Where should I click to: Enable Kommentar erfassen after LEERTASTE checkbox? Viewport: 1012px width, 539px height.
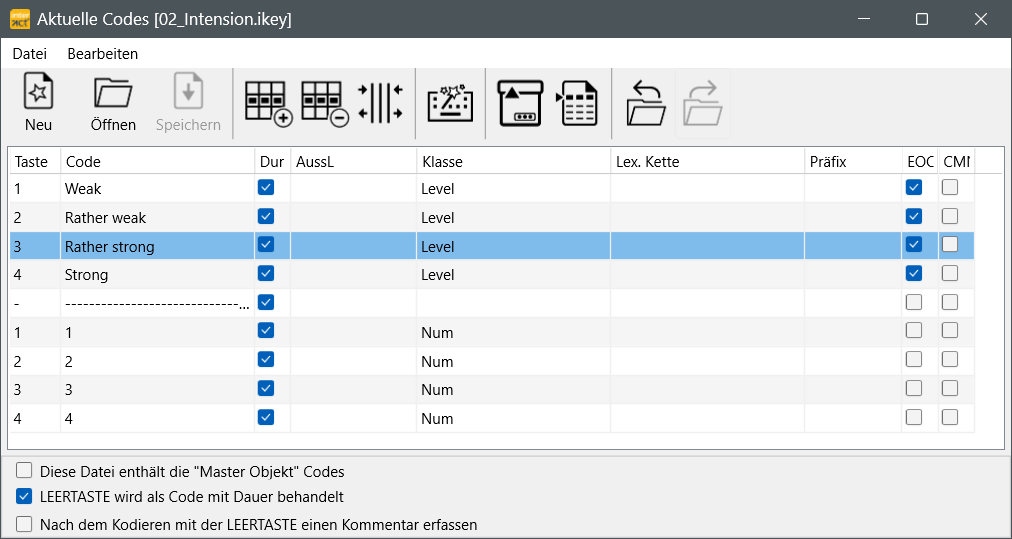(24, 524)
